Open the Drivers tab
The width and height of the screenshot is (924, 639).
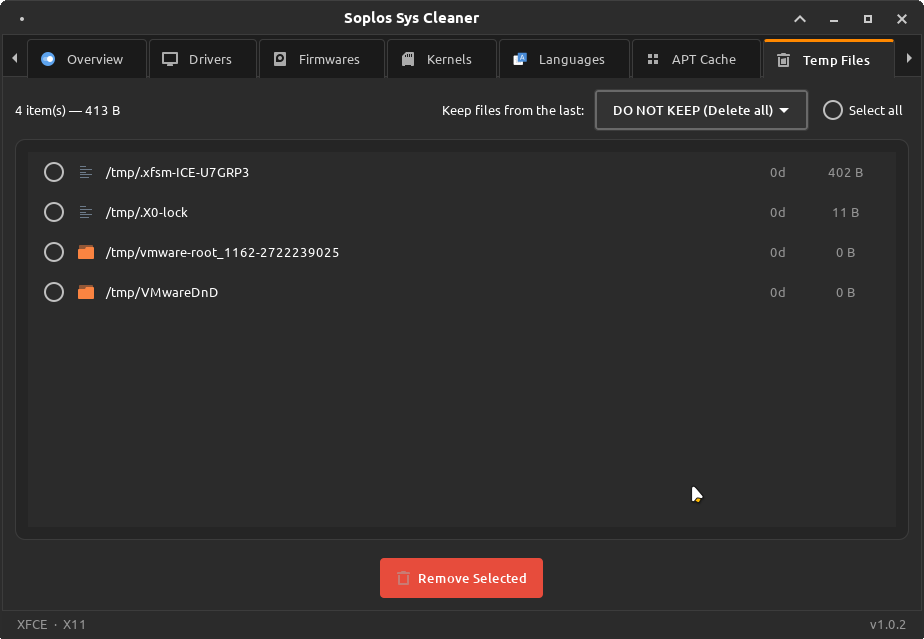(x=203, y=59)
